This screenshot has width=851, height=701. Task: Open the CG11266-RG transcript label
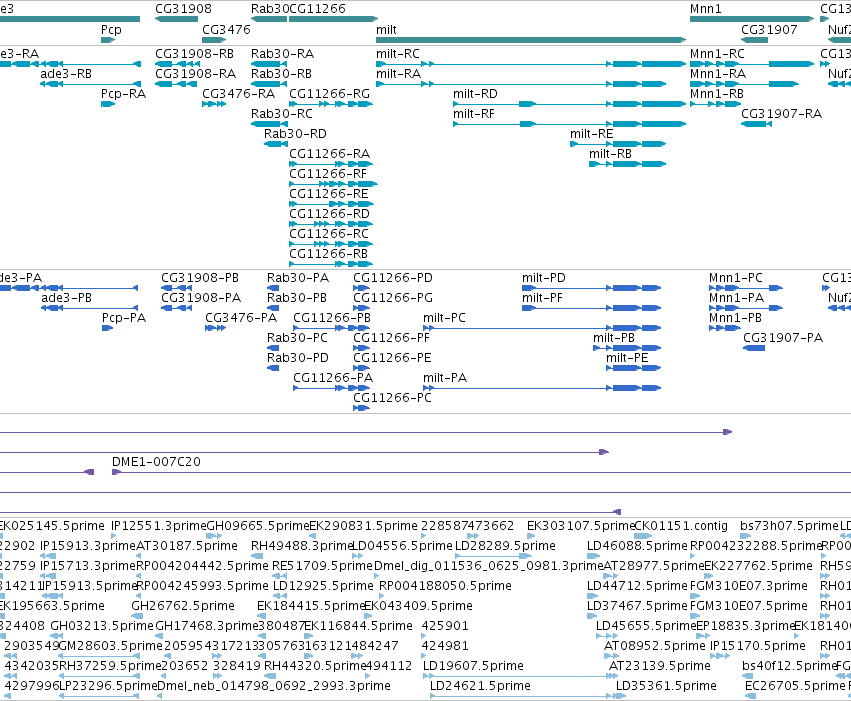point(329,94)
